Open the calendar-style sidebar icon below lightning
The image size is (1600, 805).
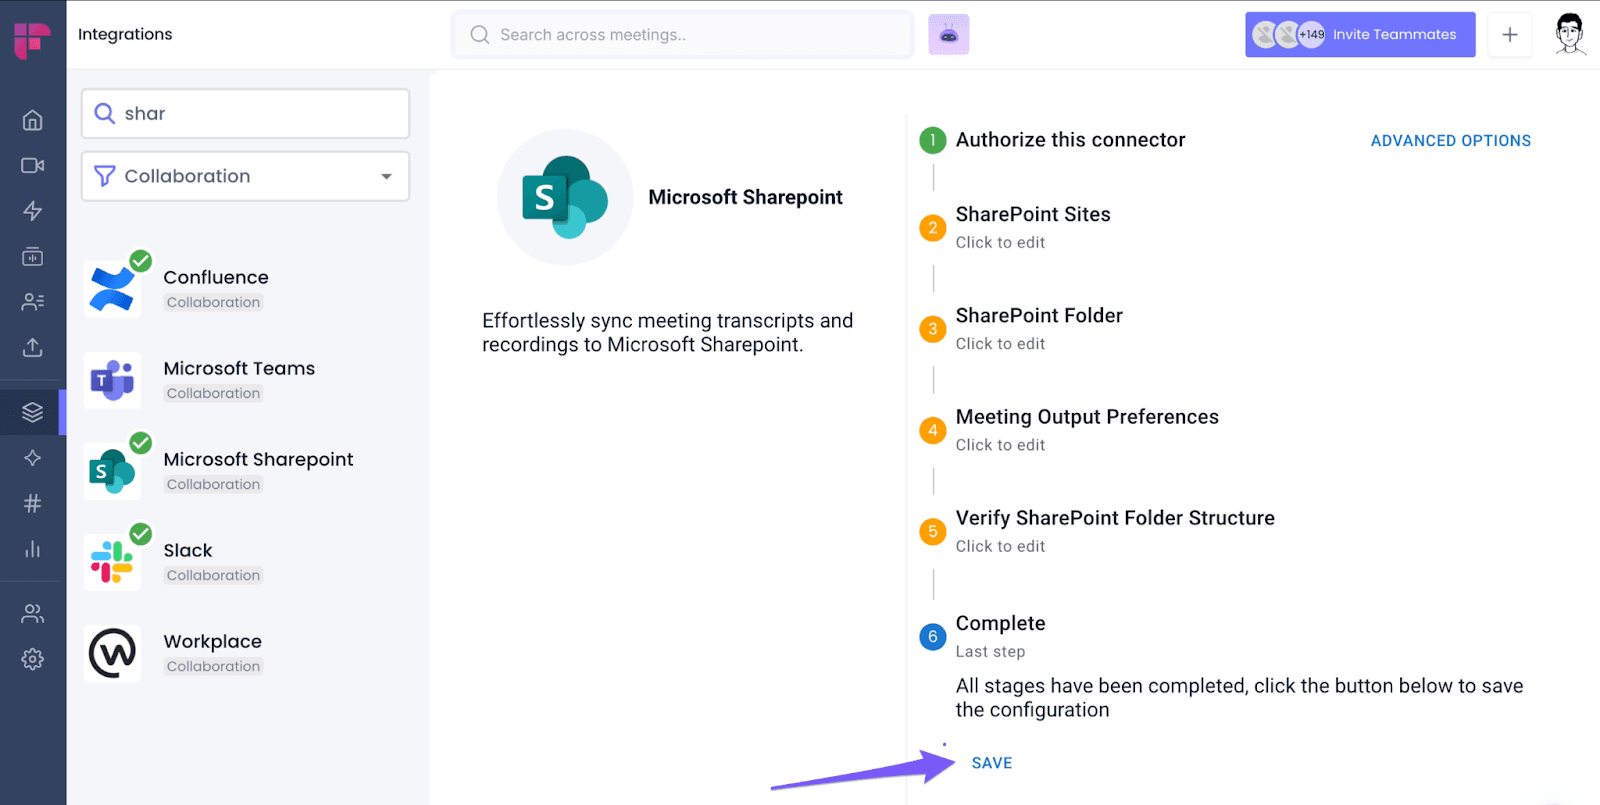click(32, 256)
